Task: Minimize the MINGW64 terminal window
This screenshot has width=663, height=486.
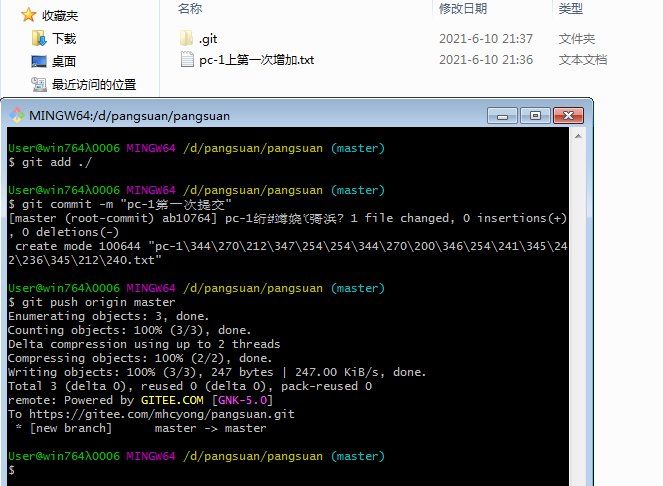Action: (x=510, y=115)
